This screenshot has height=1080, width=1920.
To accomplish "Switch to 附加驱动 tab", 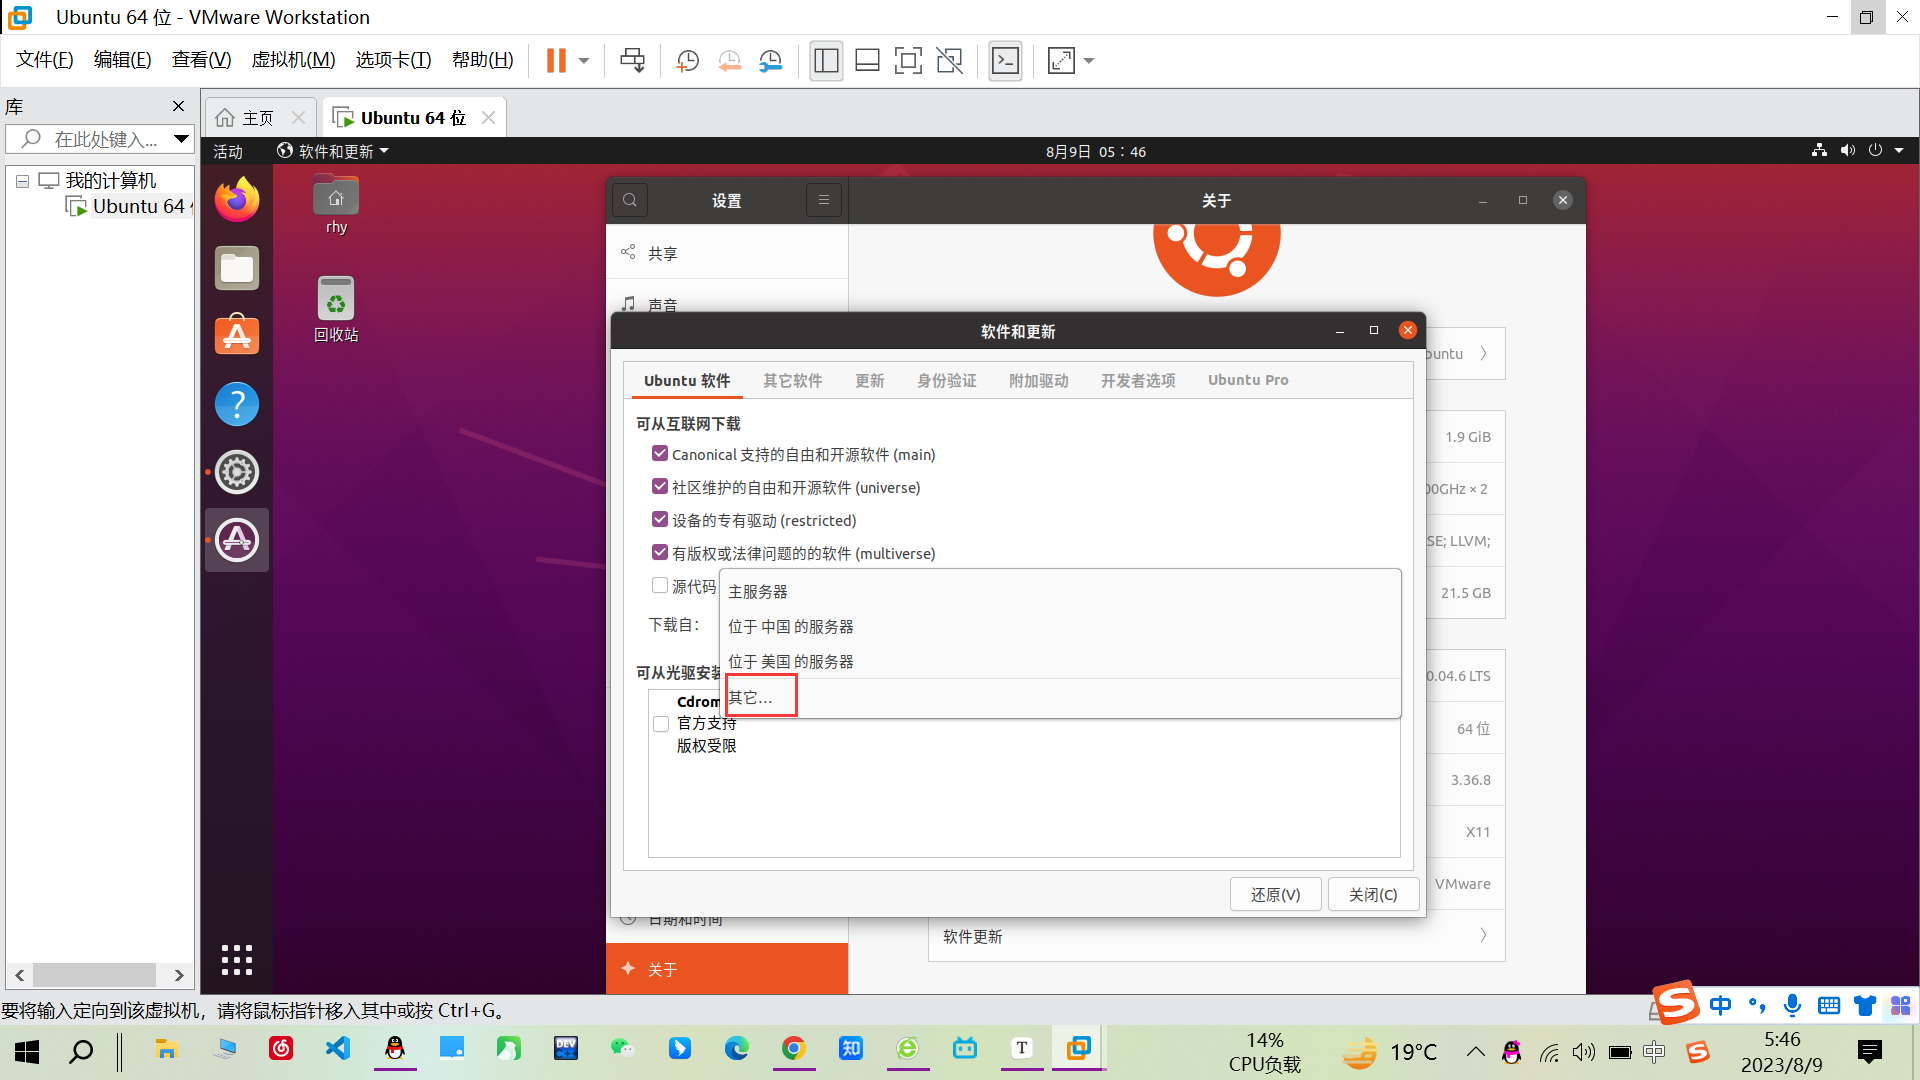I will tap(1038, 381).
